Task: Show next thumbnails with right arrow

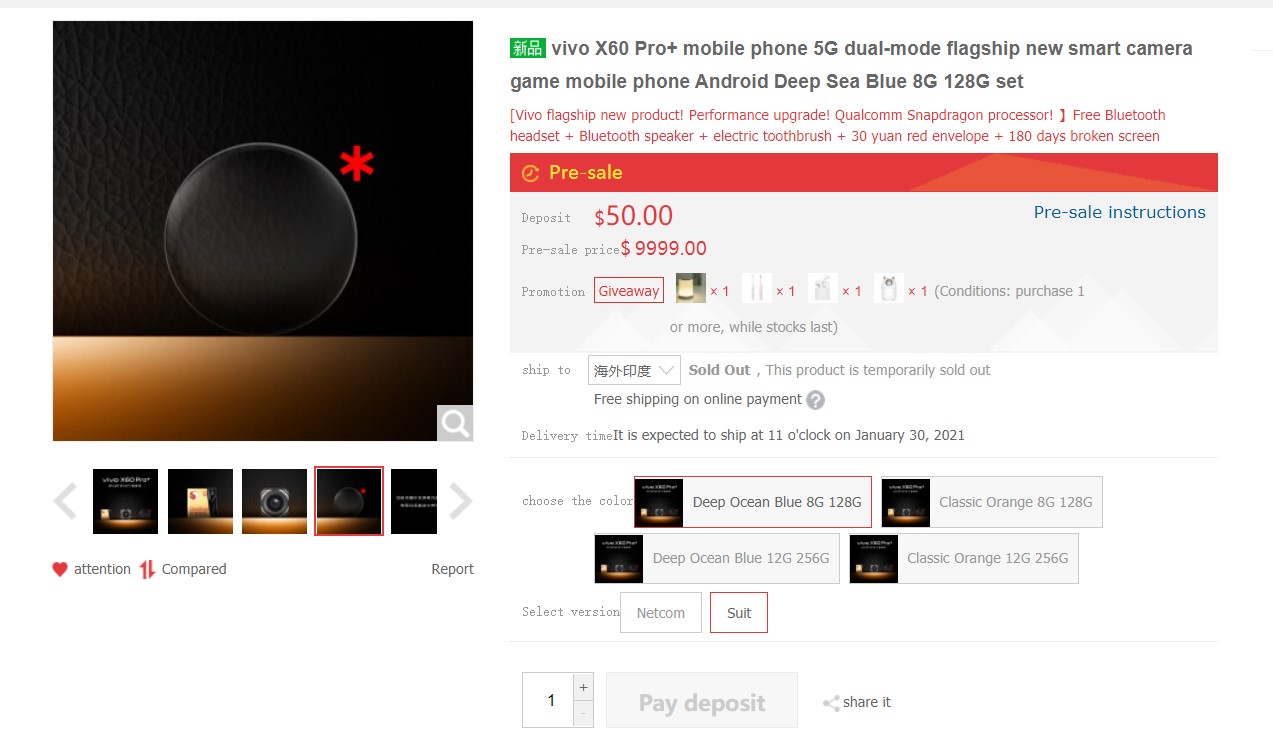Action: point(460,502)
